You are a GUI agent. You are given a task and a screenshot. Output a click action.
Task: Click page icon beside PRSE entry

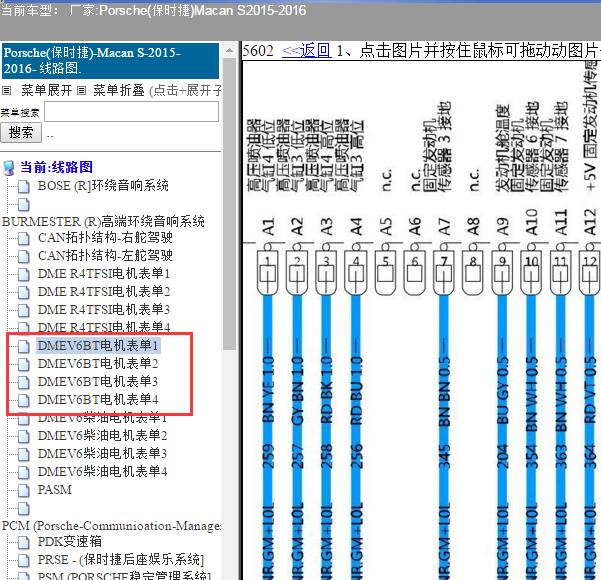pos(24,560)
